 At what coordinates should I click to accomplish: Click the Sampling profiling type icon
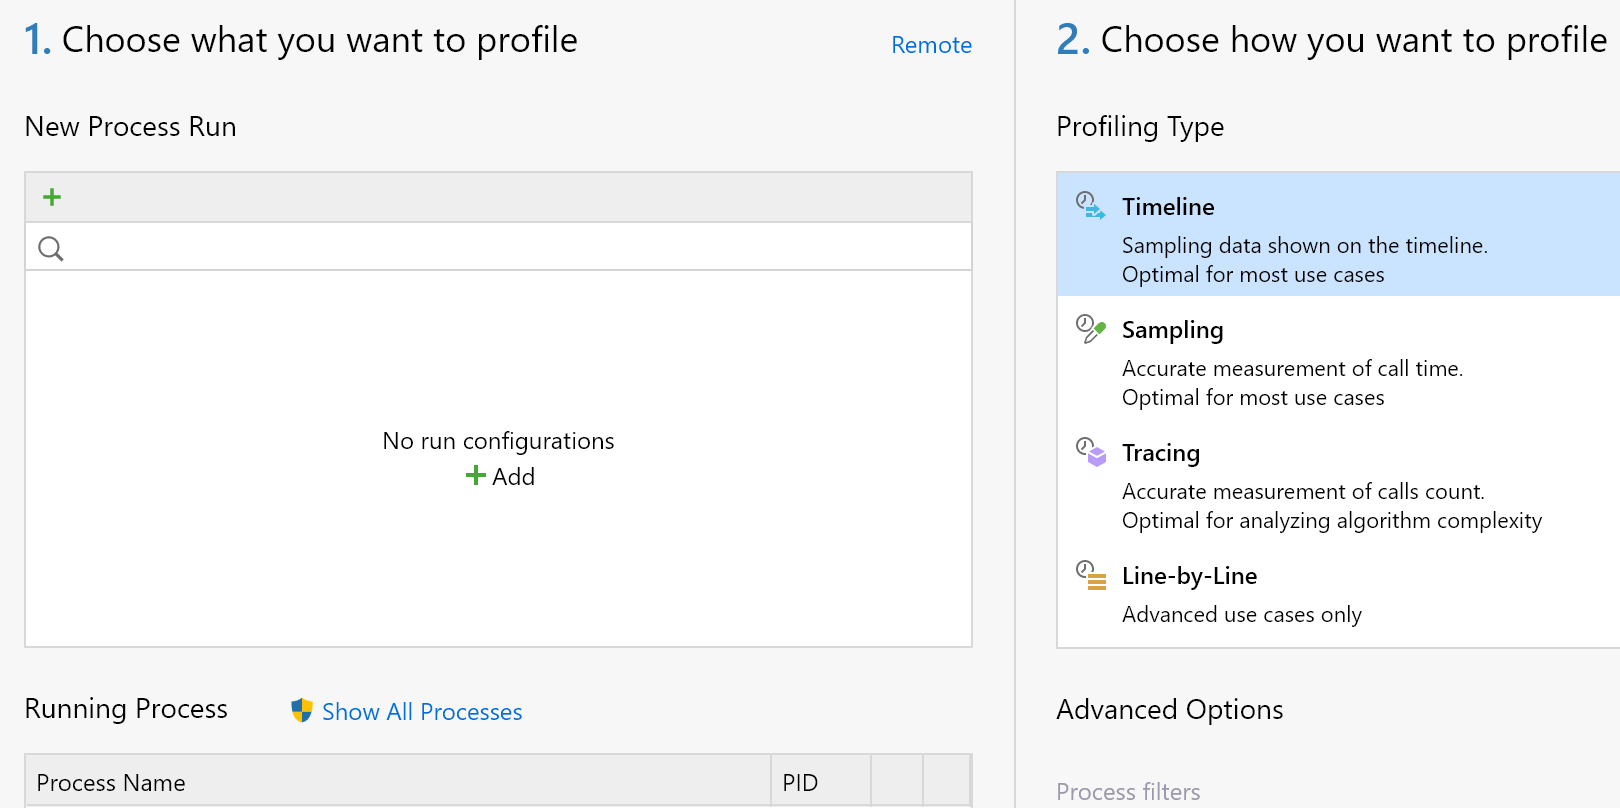click(1090, 329)
